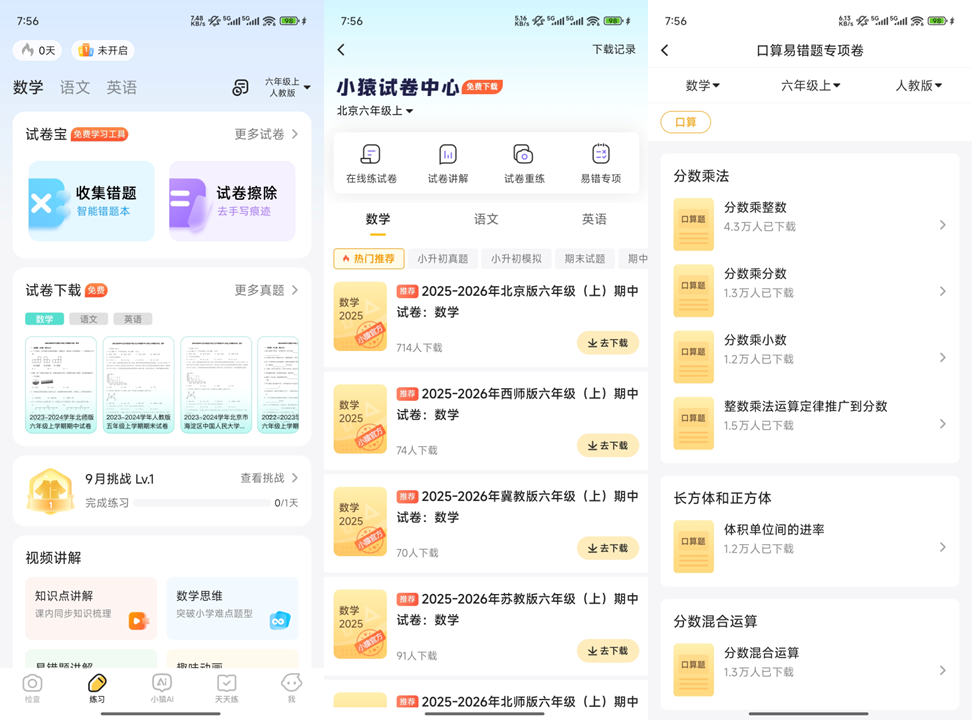Open the 北京六年级上 region dropdown
Screen dimensions: 972x720
pos(375,111)
